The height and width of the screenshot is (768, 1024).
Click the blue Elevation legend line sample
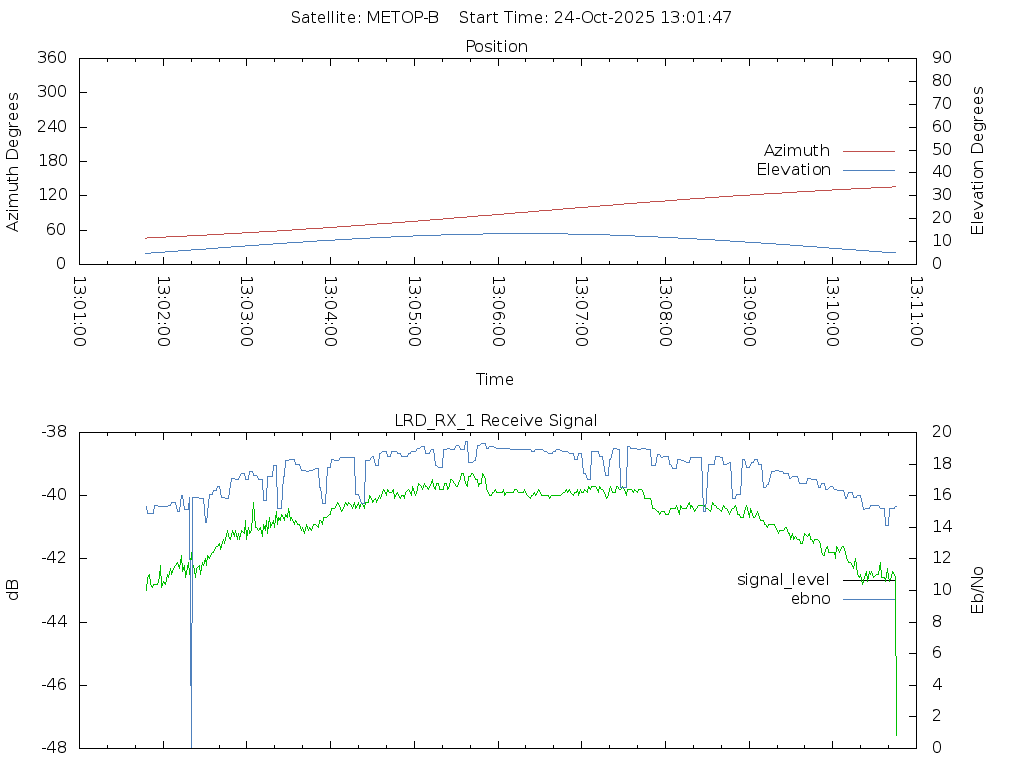click(868, 170)
